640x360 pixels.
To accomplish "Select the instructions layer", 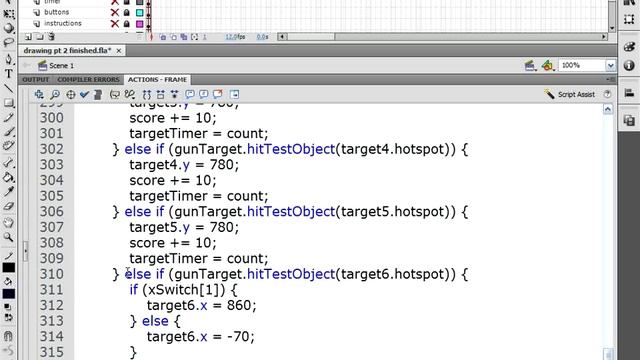I will click(63, 23).
